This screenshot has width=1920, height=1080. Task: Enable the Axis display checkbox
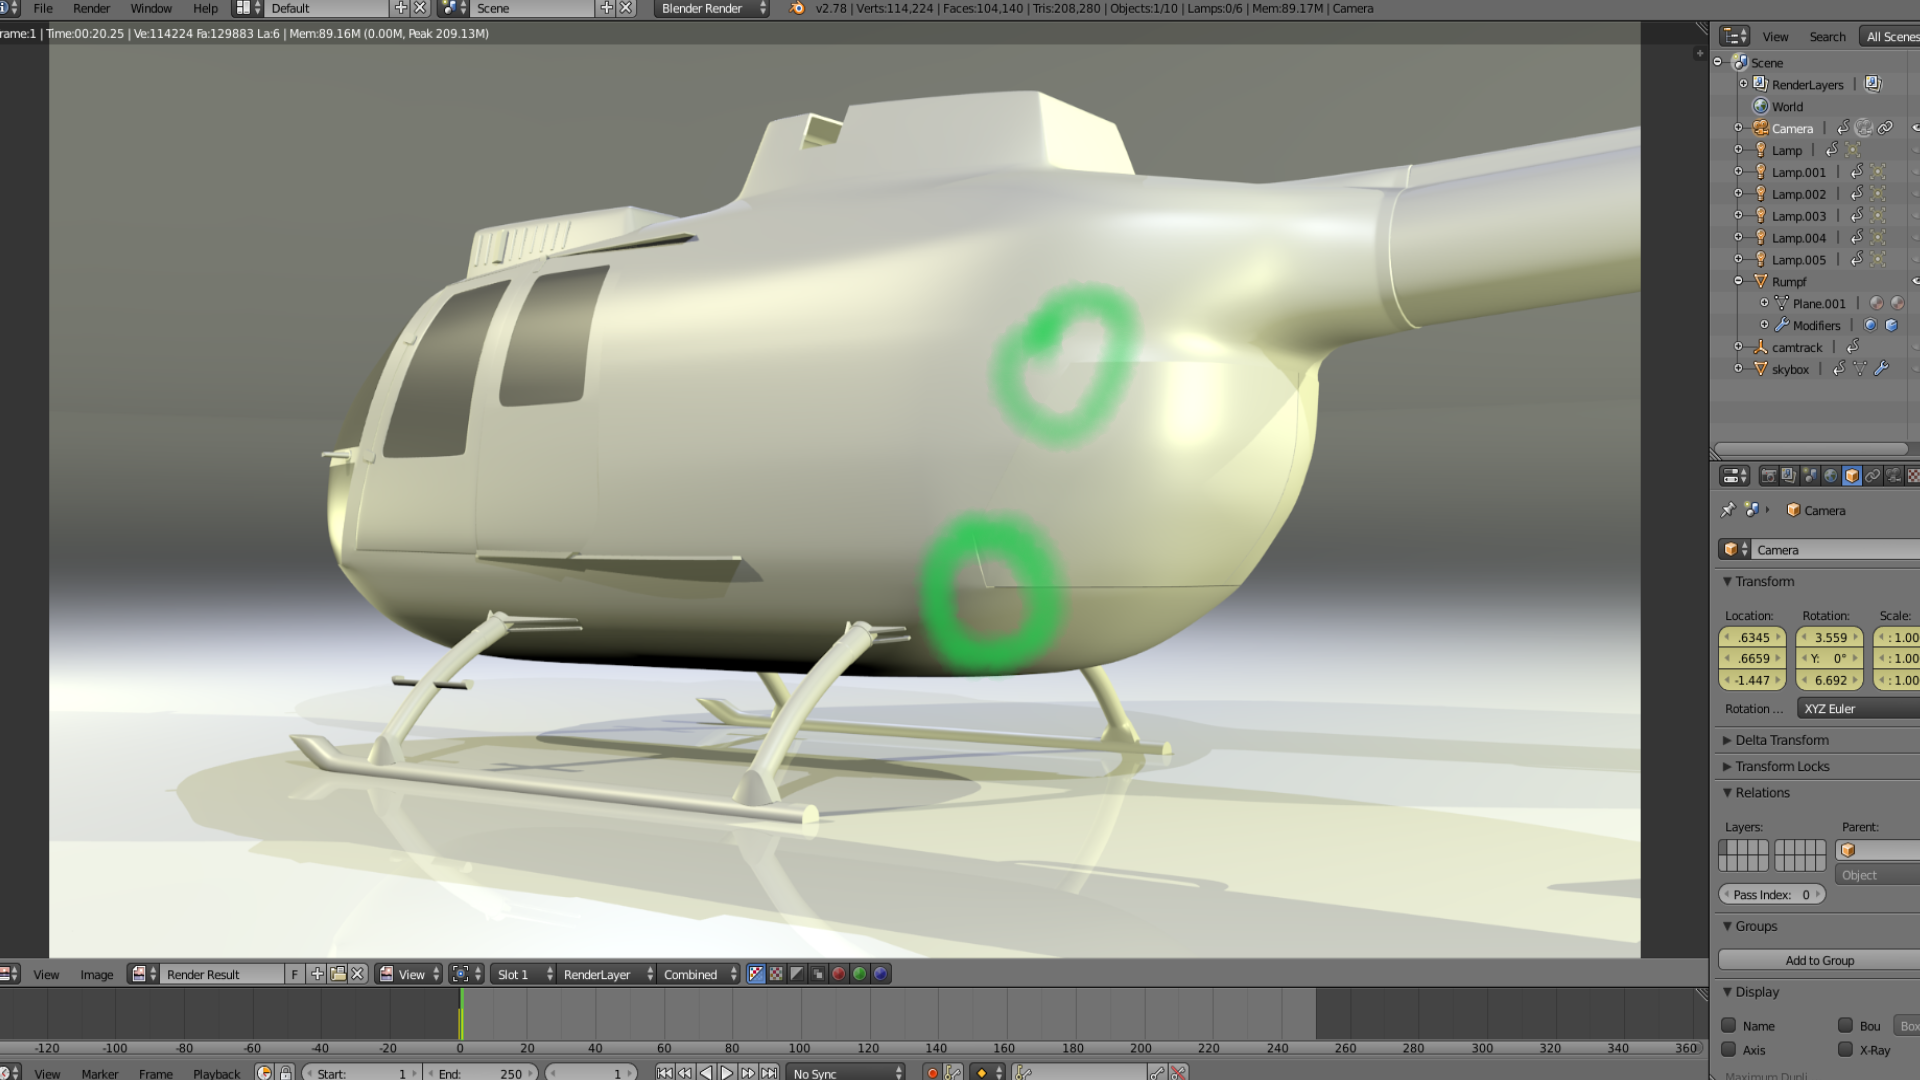click(1728, 1049)
